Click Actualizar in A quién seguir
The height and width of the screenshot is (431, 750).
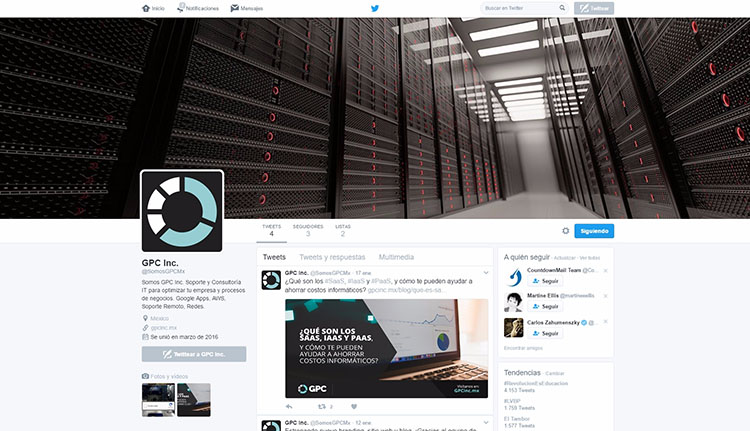pos(564,258)
